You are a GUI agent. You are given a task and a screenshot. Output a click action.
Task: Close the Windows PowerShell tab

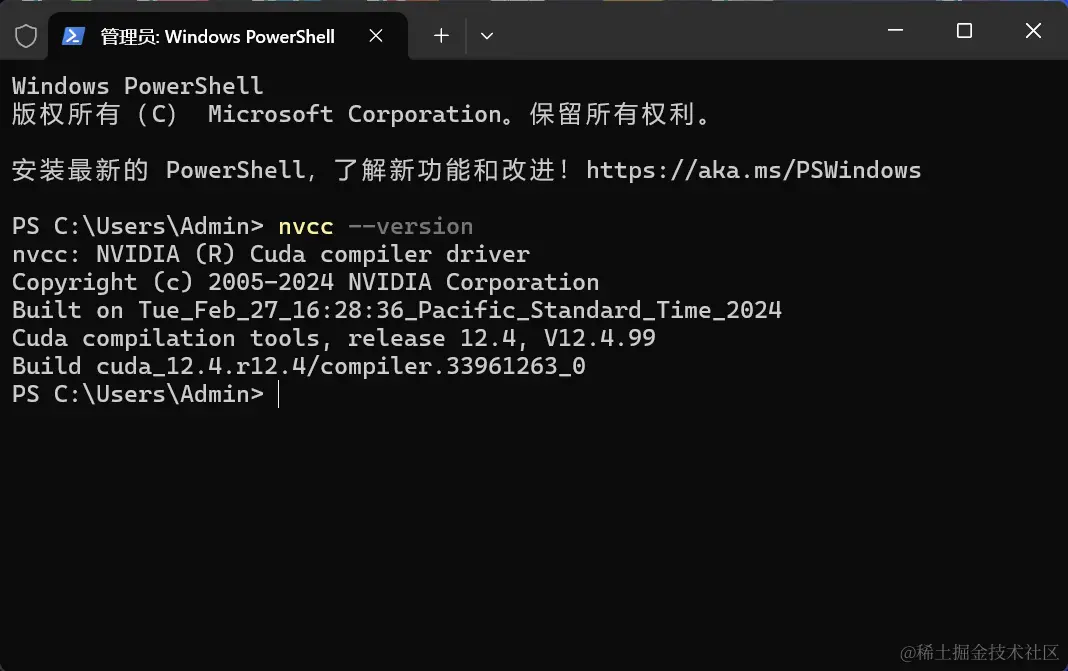coord(376,36)
